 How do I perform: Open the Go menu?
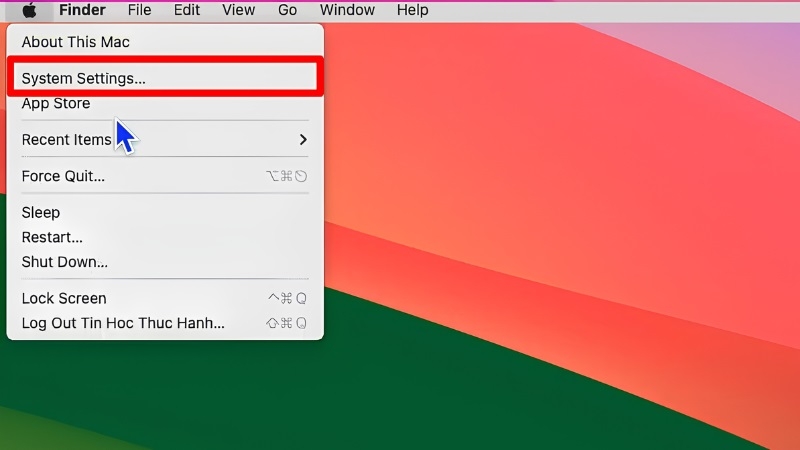[x=287, y=10]
